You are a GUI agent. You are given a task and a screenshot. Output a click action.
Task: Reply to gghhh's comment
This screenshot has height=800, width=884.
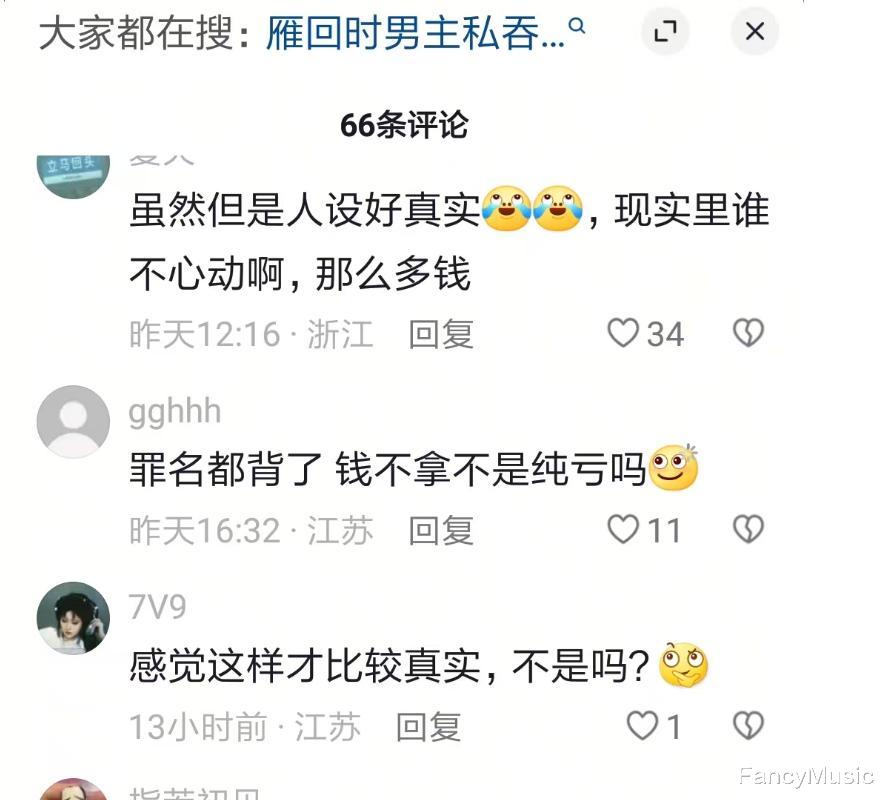coord(441,530)
